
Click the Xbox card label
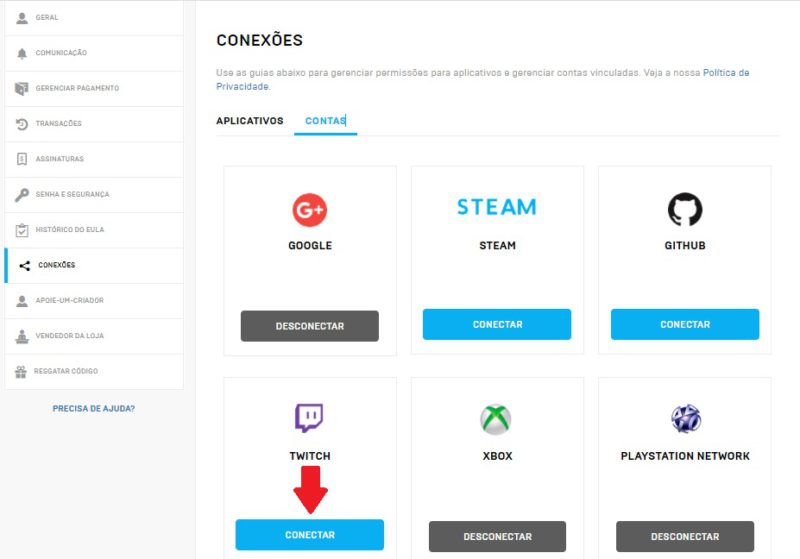497,456
